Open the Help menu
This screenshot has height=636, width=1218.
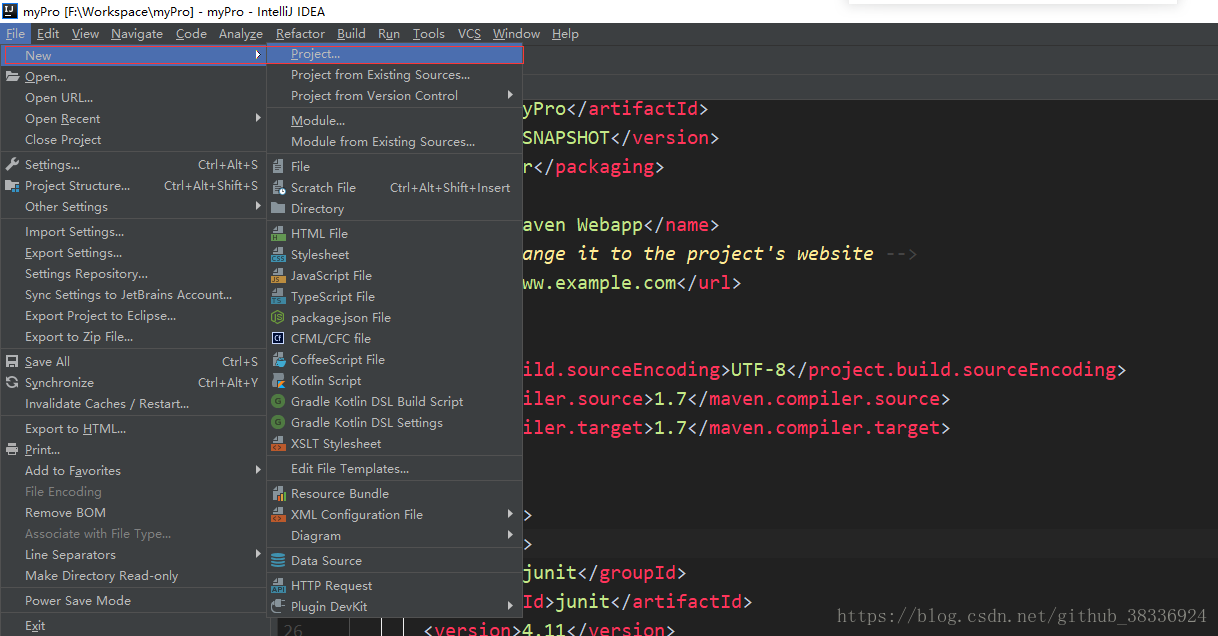565,33
